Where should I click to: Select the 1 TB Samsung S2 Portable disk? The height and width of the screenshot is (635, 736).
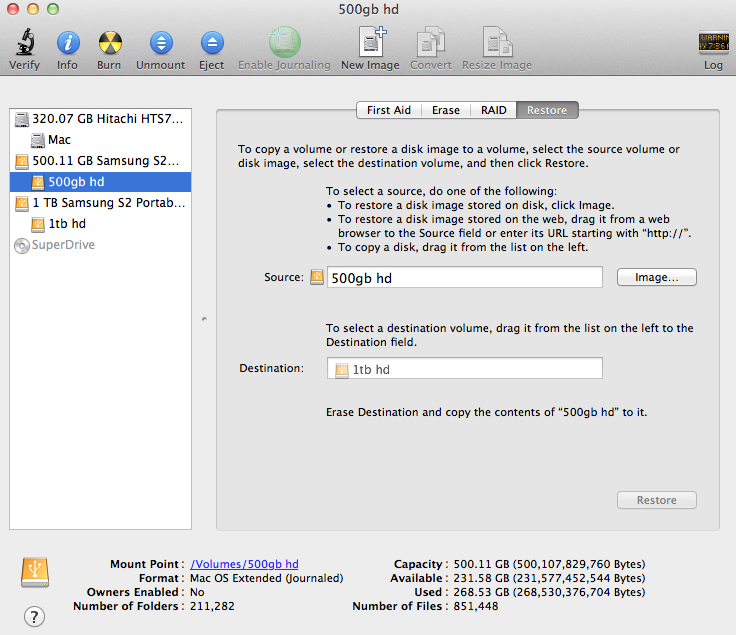pyautogui.click(x=100, y=203)
